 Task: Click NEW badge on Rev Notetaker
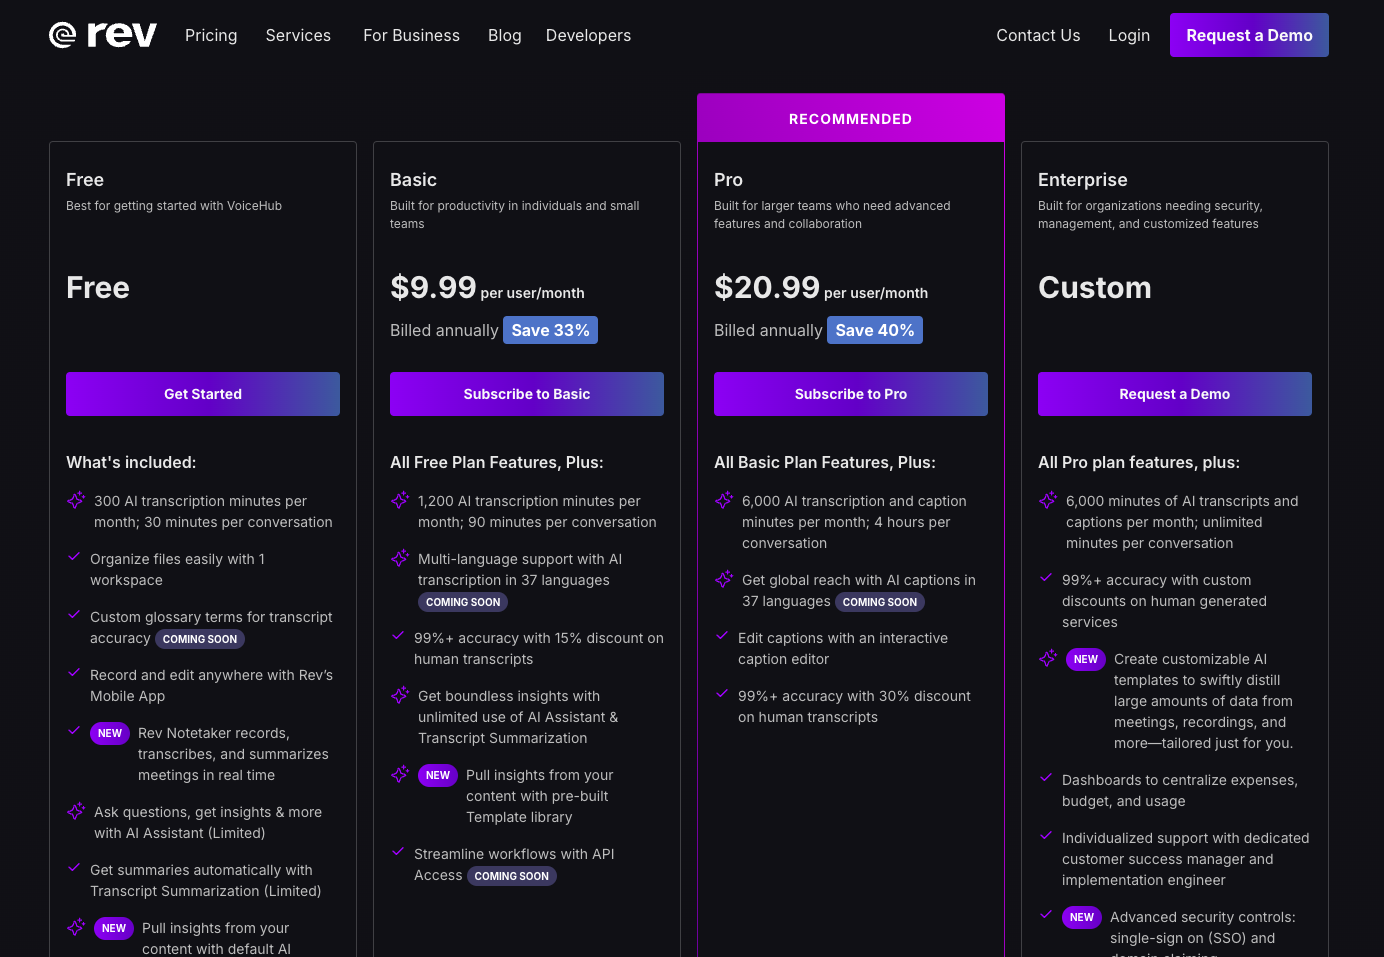(x=110, y=733)
